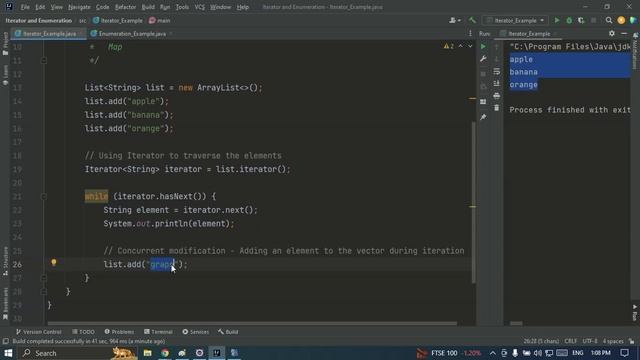
Task: Open editor tabs more-options kebab icon
Action: [x=470, y=33]
